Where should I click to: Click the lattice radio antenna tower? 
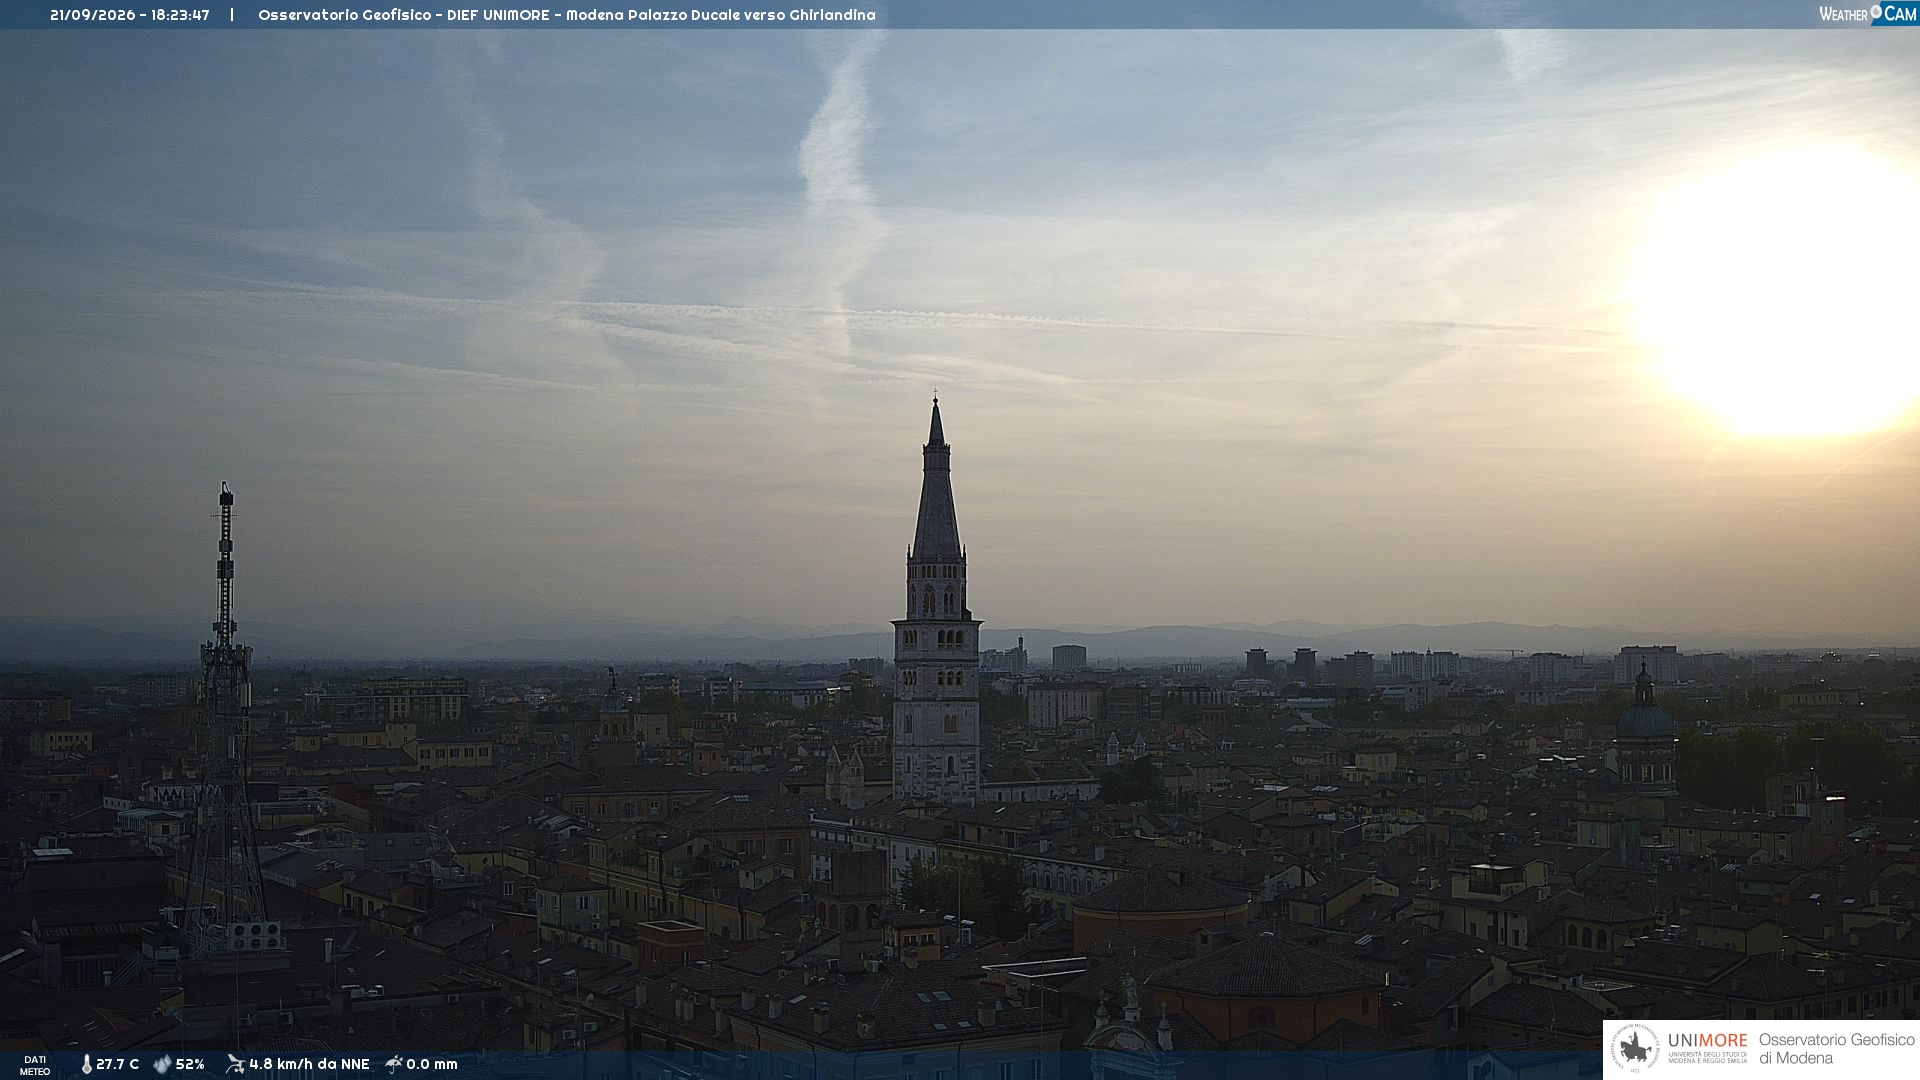pyautogui.click(x=226, y=720)
